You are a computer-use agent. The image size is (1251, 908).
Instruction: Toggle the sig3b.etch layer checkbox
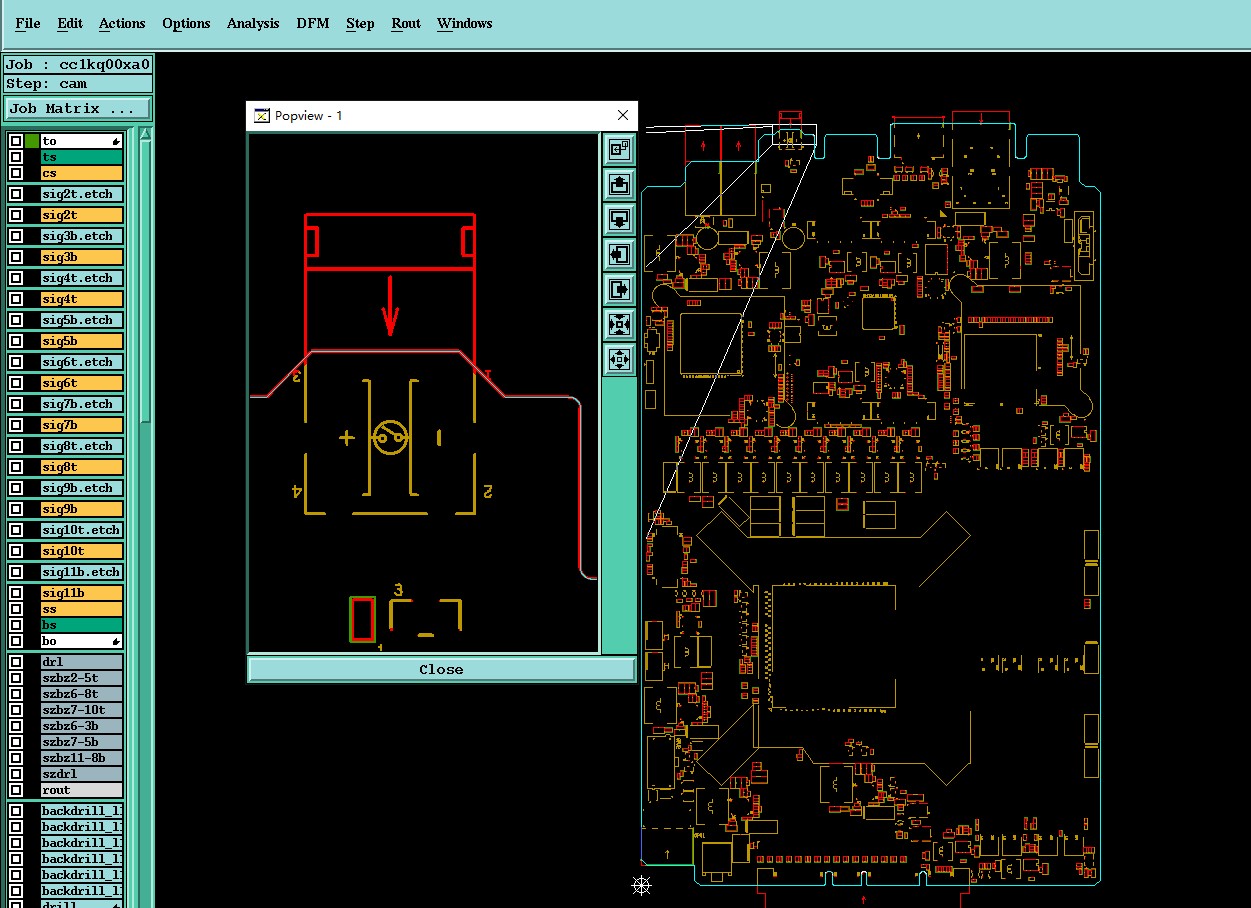pos(15,236)
